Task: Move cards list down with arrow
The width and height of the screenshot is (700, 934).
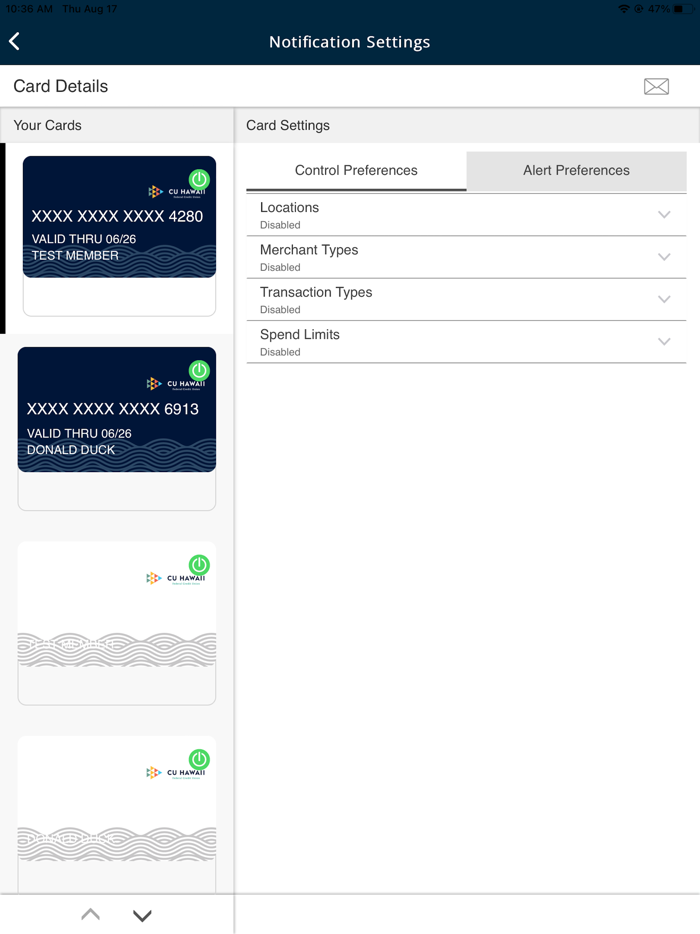Action: pos(142,915)
